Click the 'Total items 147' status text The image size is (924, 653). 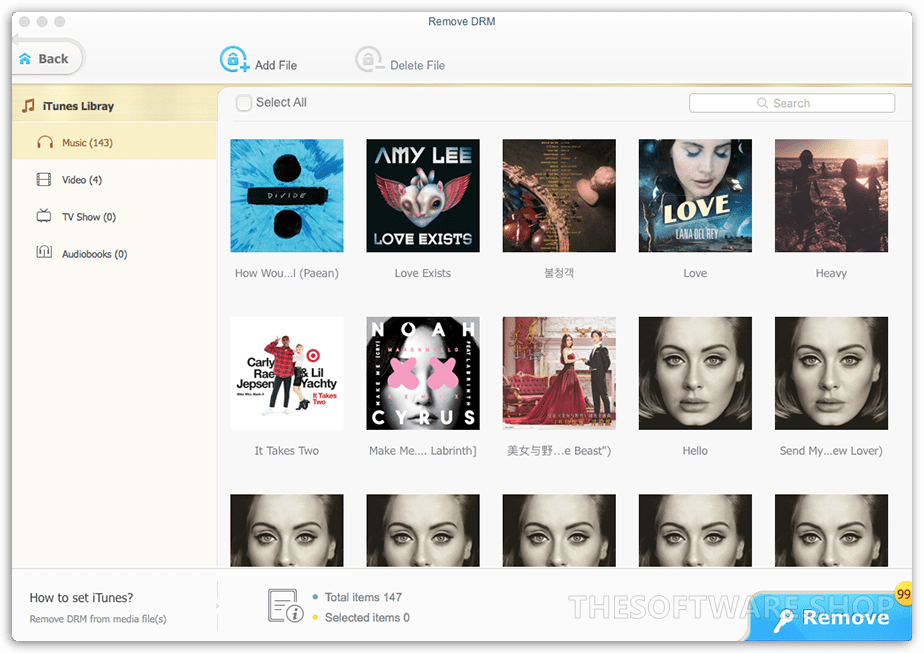pos(363,597)
